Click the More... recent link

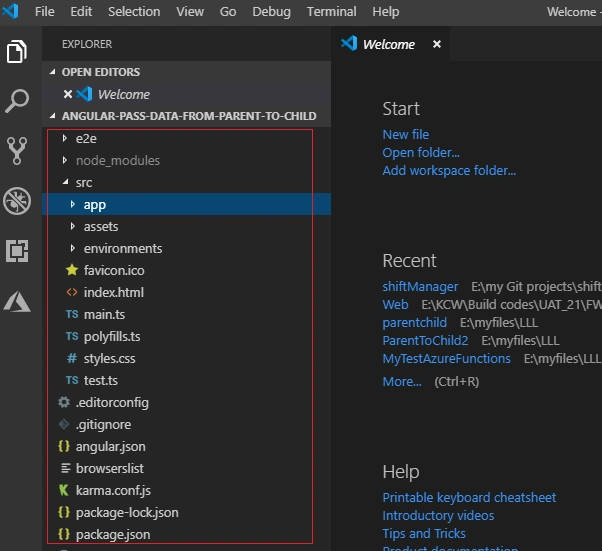coord(402,381)
